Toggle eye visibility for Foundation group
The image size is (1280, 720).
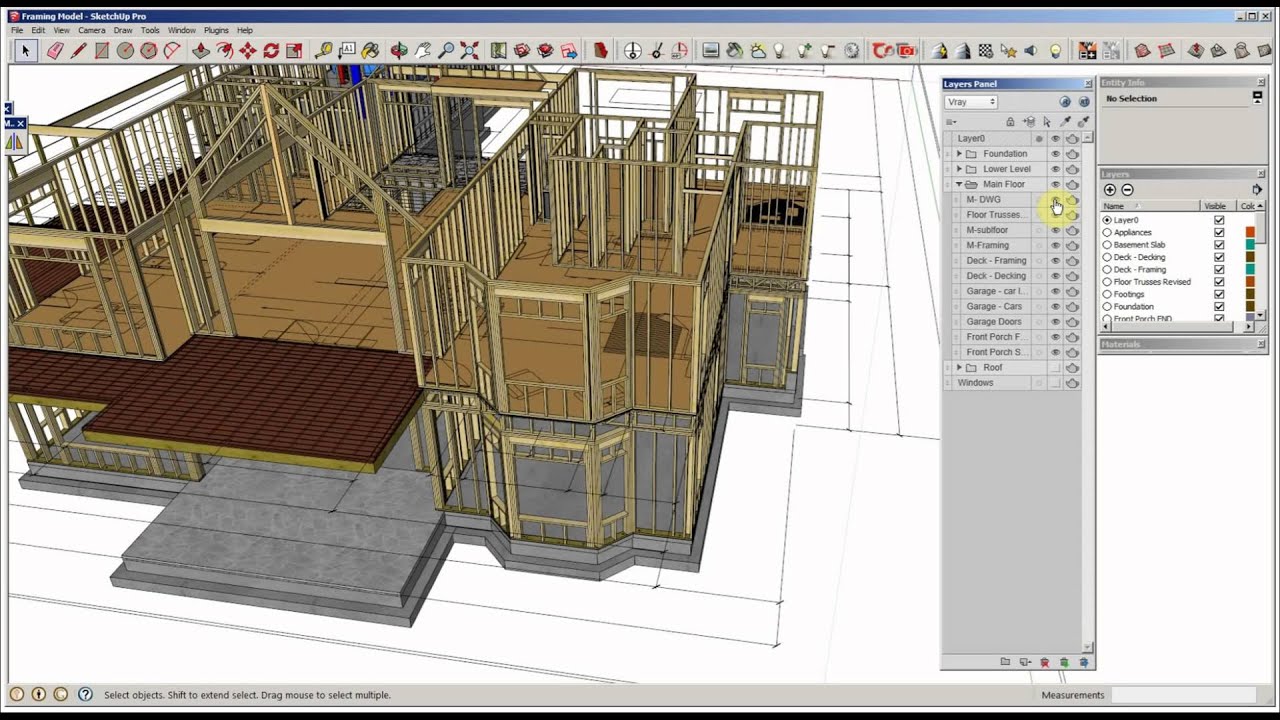pyautogui.click(x=1055, y=154)
